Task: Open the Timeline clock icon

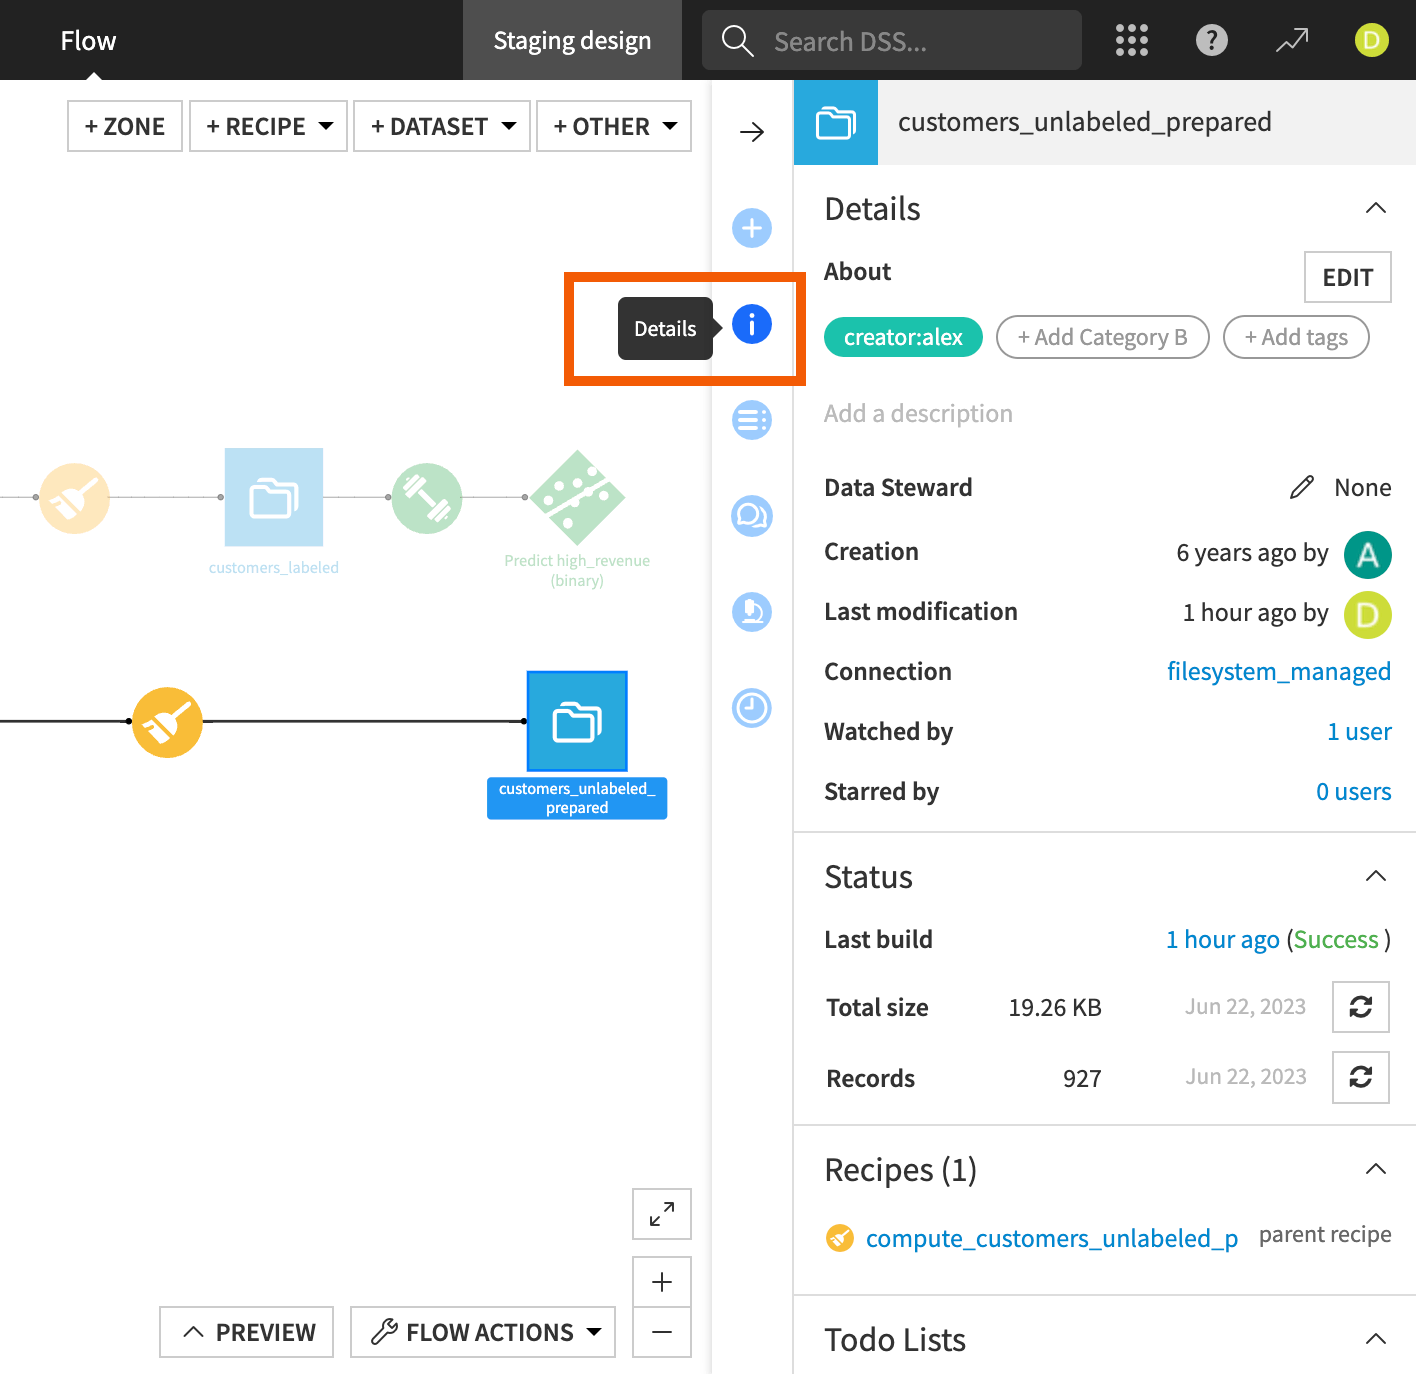Action: (x=752, y=708)
